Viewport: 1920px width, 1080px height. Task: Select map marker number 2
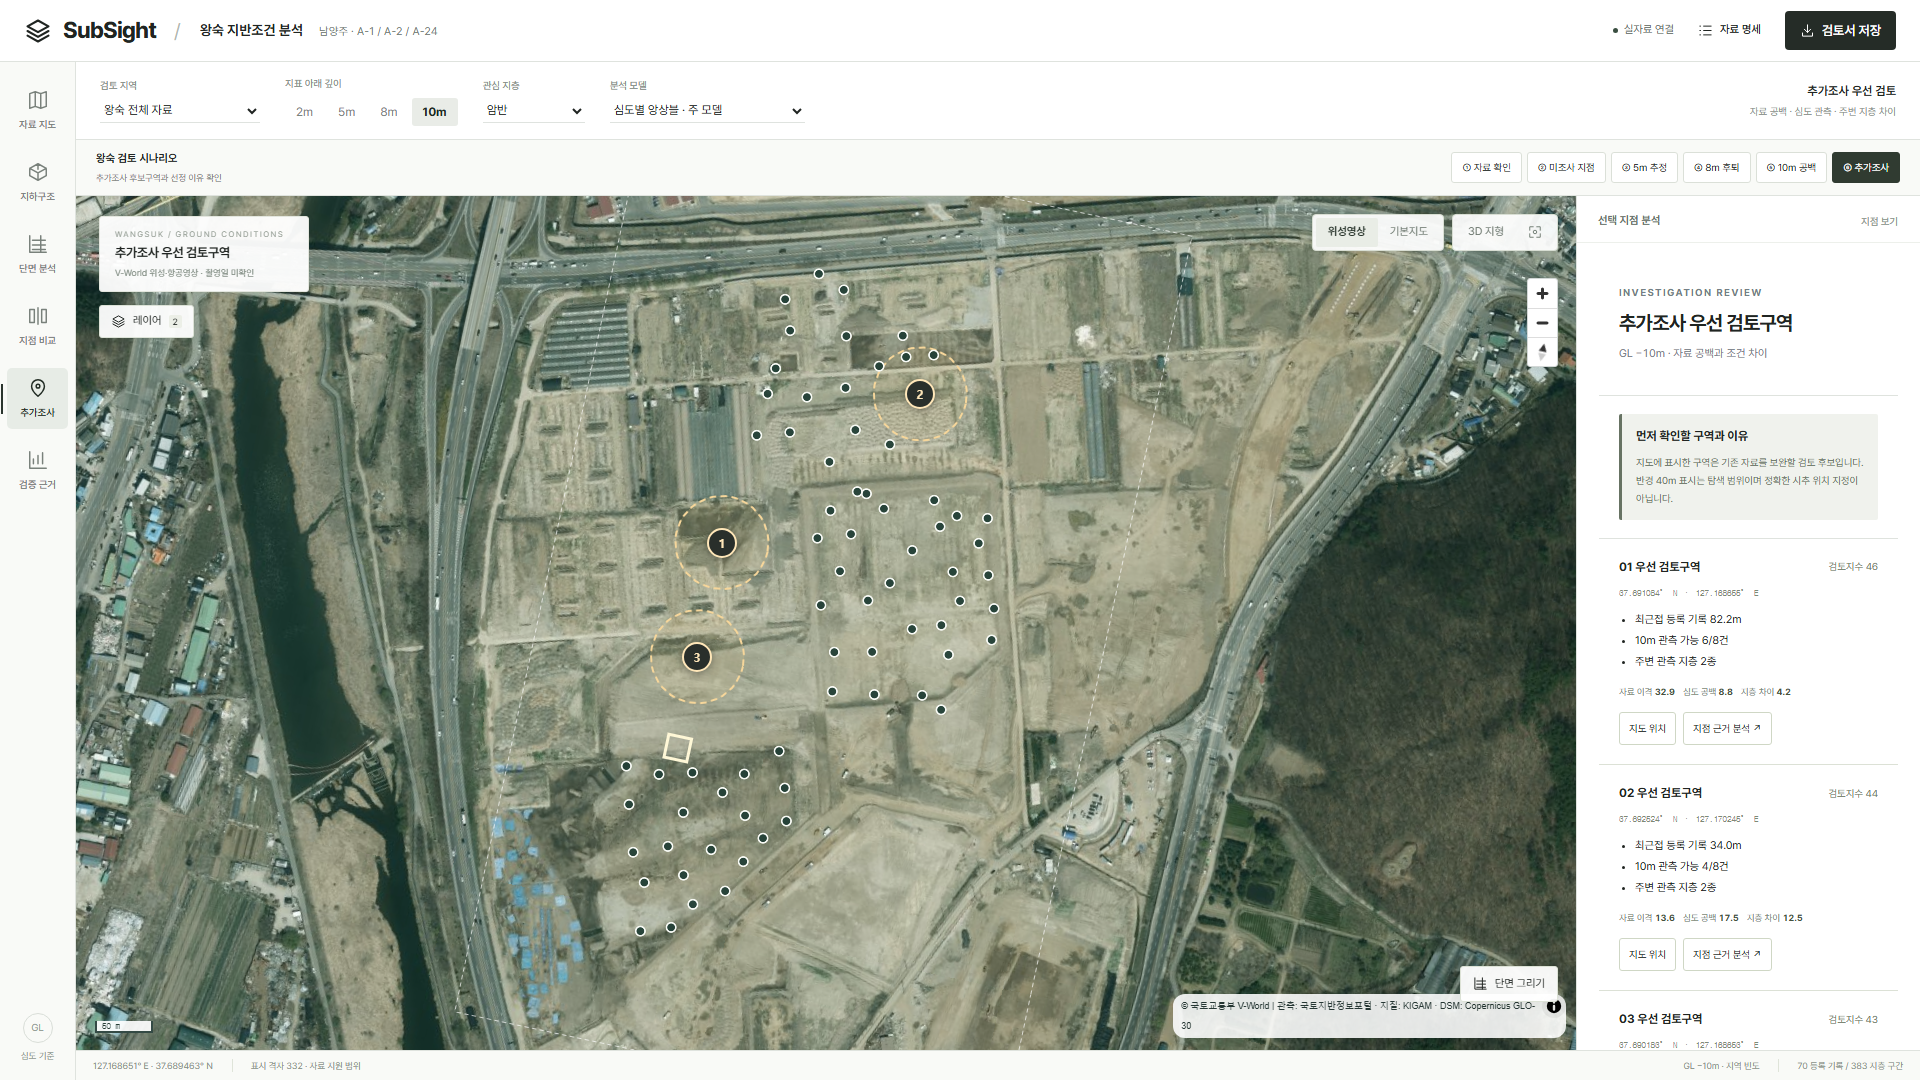(920, 394)
